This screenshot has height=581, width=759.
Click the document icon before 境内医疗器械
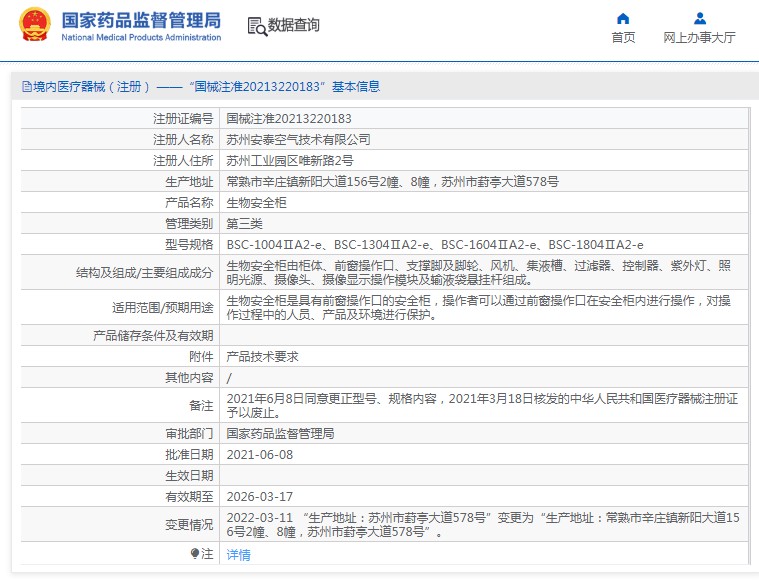point(27,87)
